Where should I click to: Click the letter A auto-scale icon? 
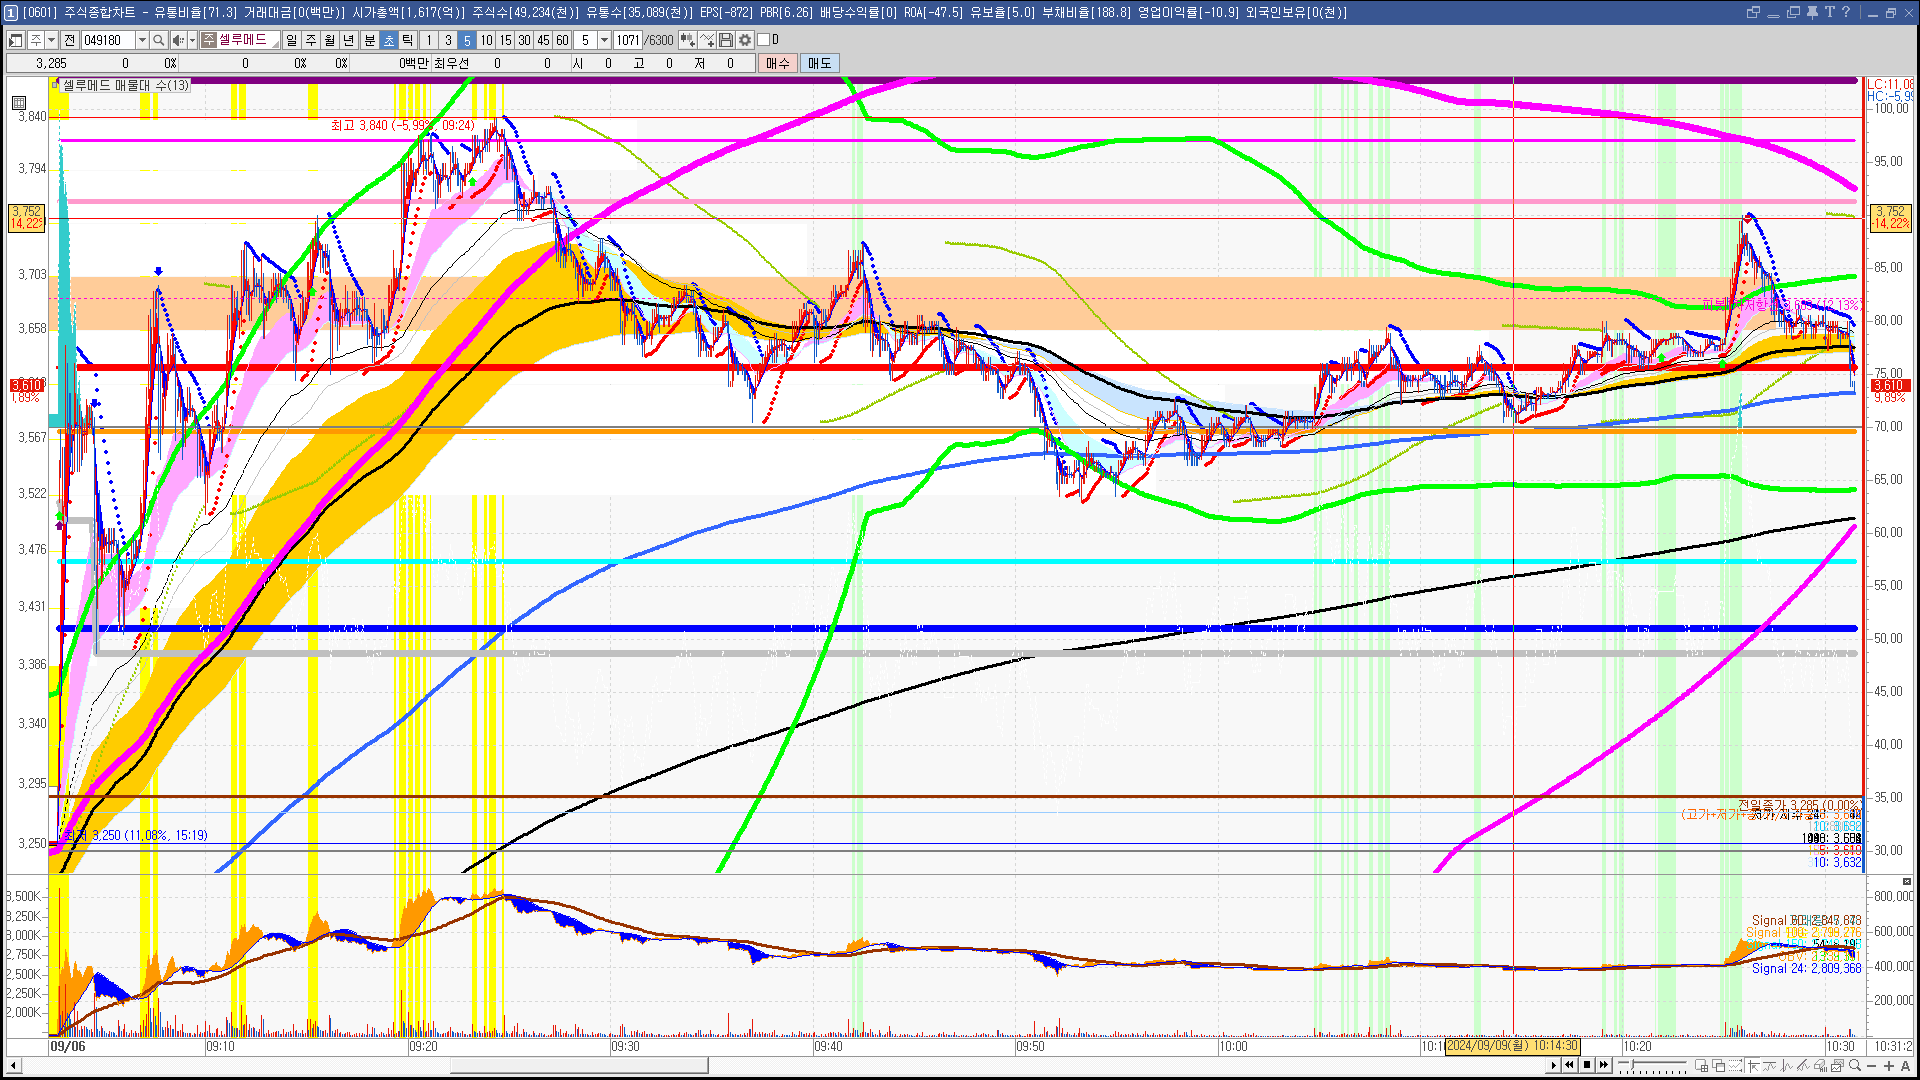(x=1905, y=1066)
